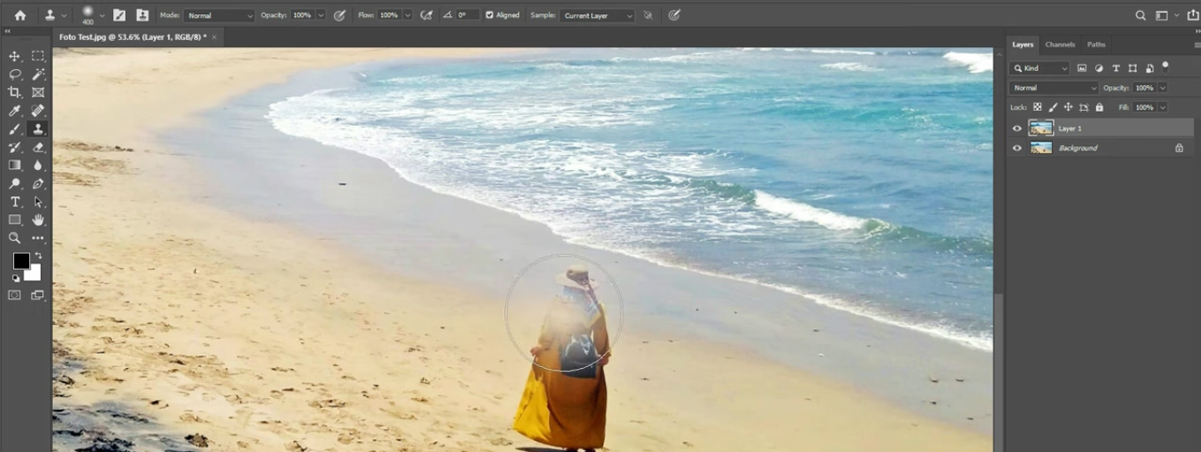Open the Paths tab

(1096, 45)
